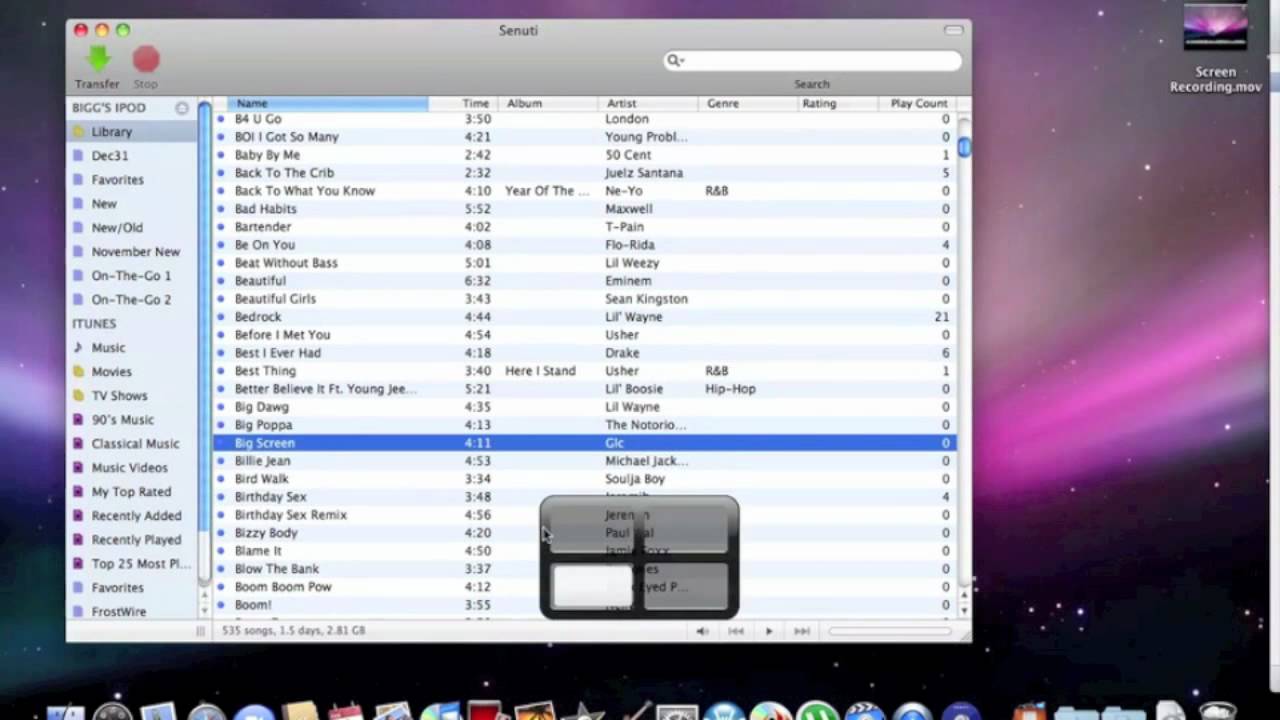Select the song 'Baby By Me'

pos(585,155)
